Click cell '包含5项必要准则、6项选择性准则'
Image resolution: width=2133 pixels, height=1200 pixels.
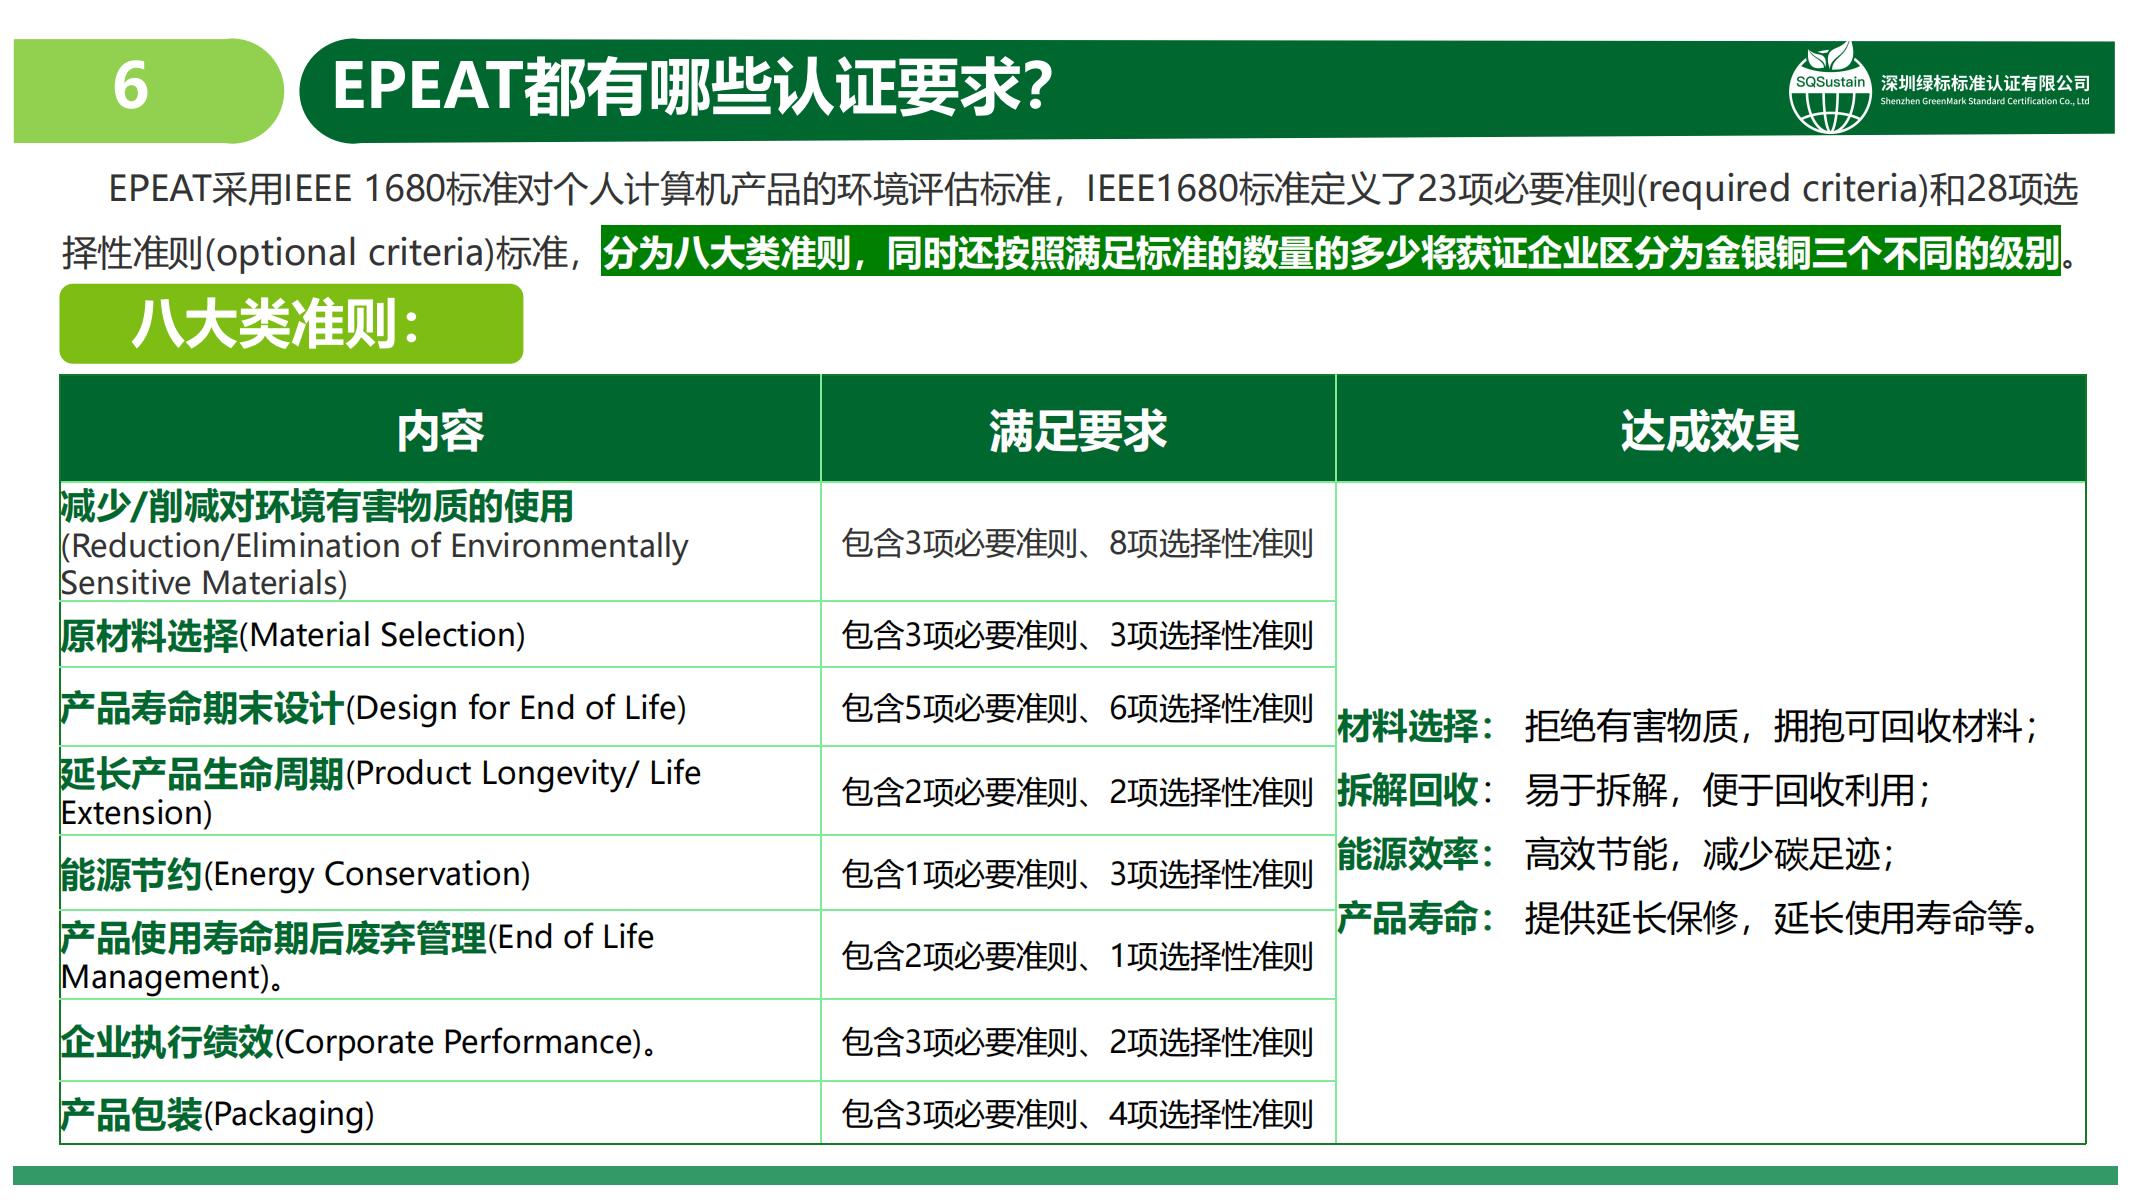click(x=1078, y=708)
